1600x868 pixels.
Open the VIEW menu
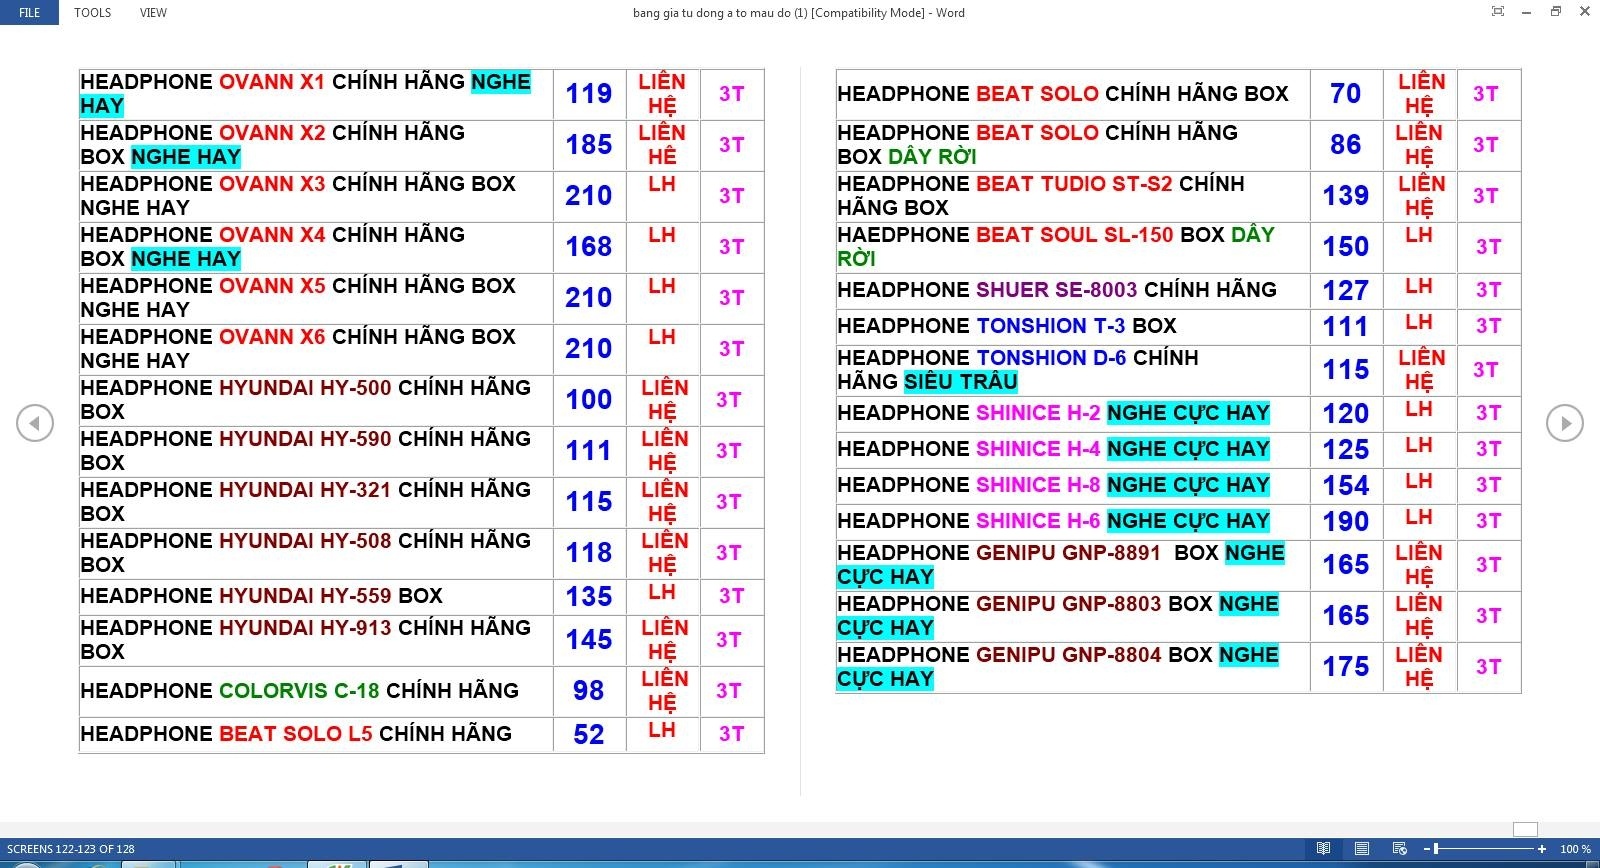coord(153,13)
